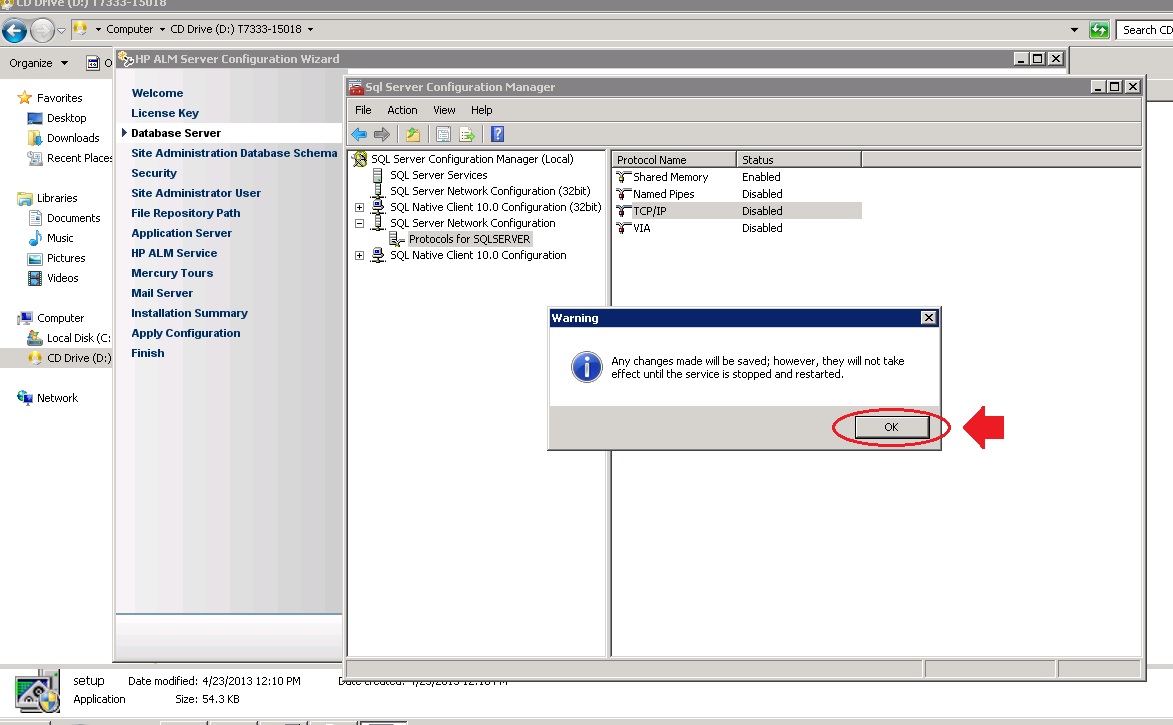The height and width of the screenshot is (725, 1173).
Task: Click the Shared Memory protocol icon
Action: pos(622,177)
